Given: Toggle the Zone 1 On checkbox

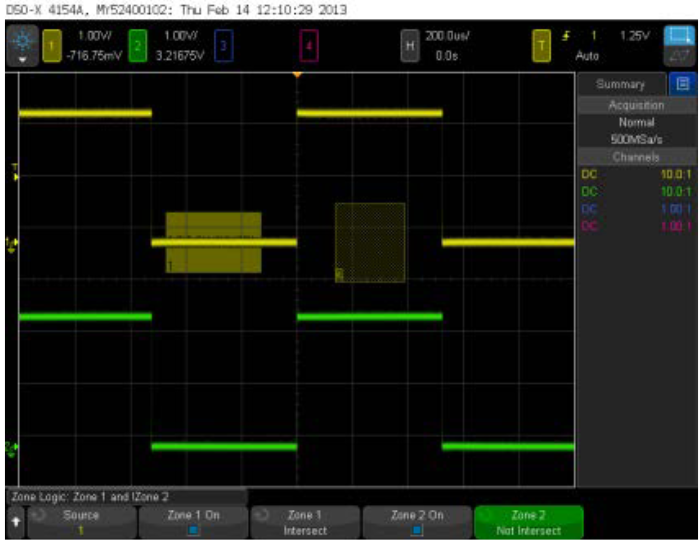Looking at the screenshot, I should click(x=194, y=529).
